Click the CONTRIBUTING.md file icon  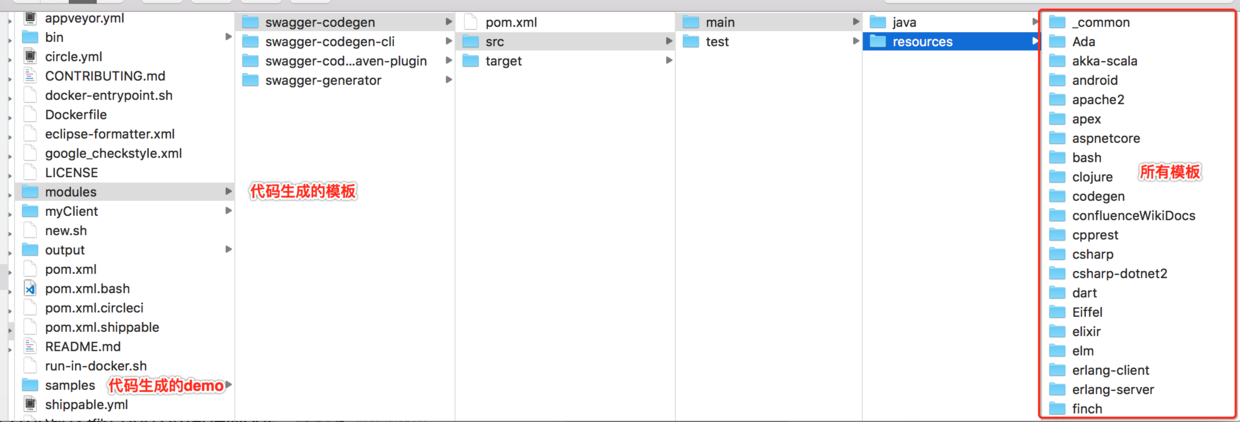(x=30, y=76)
